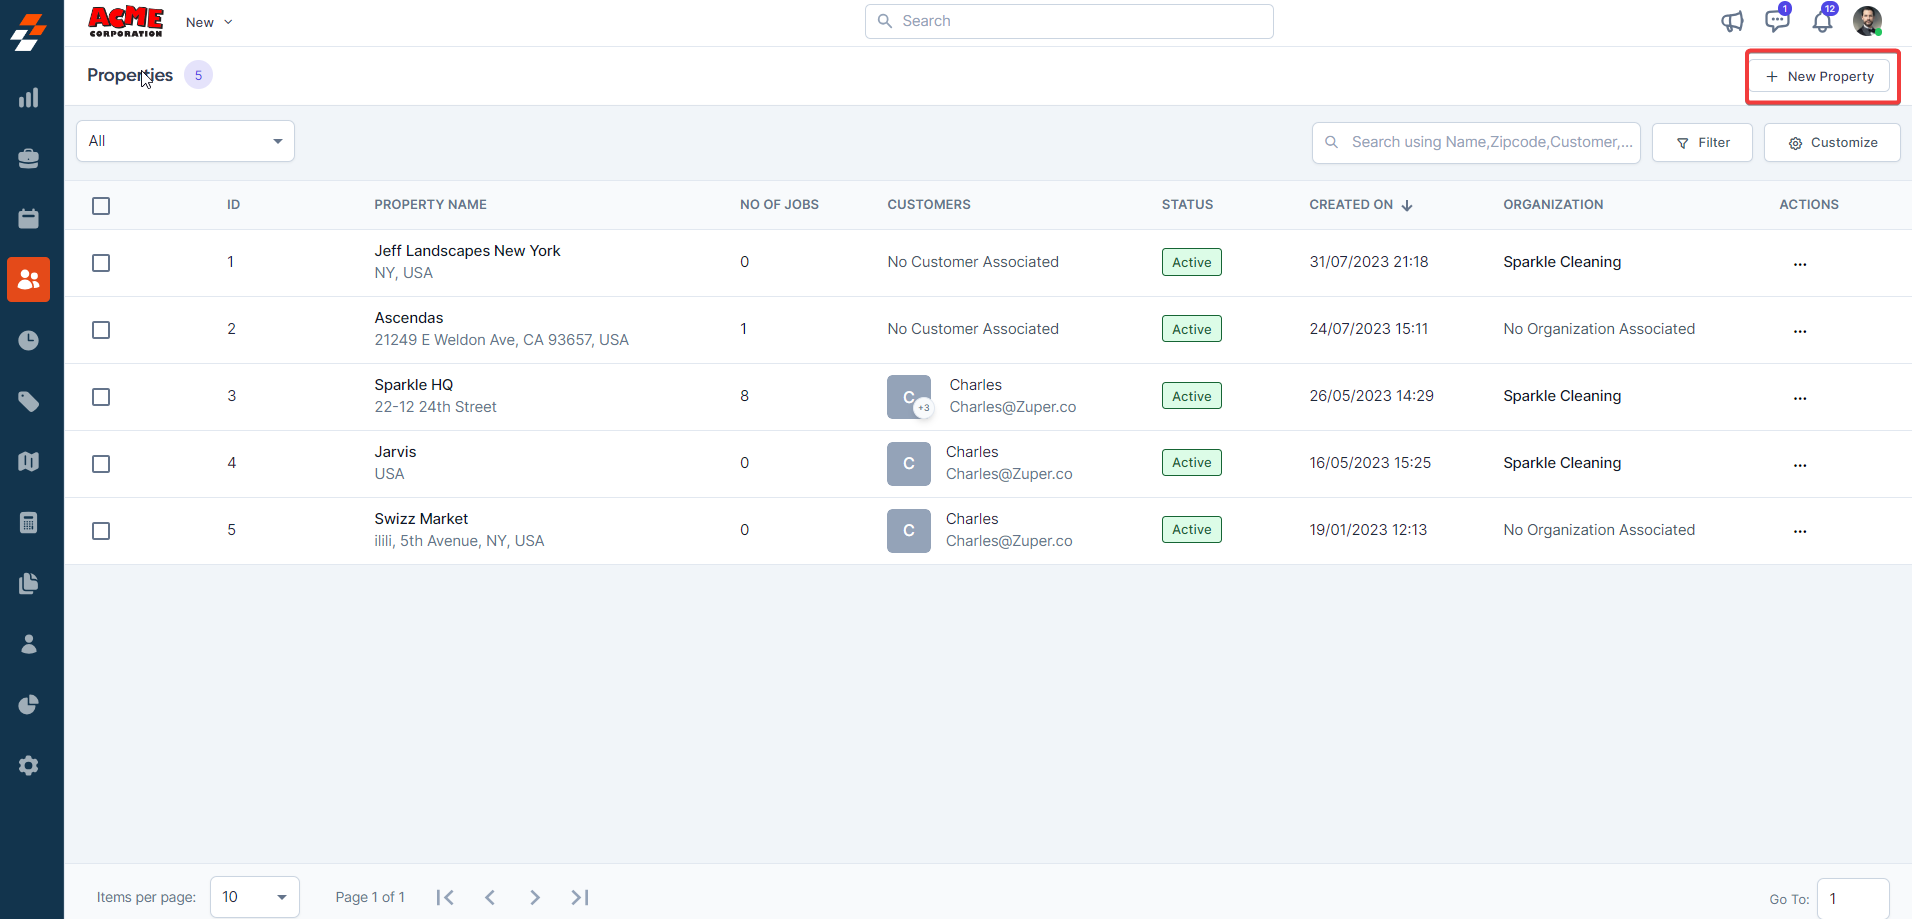
Task: Select the Sparkle HQ row checkbox
Action: pos(101,397)
